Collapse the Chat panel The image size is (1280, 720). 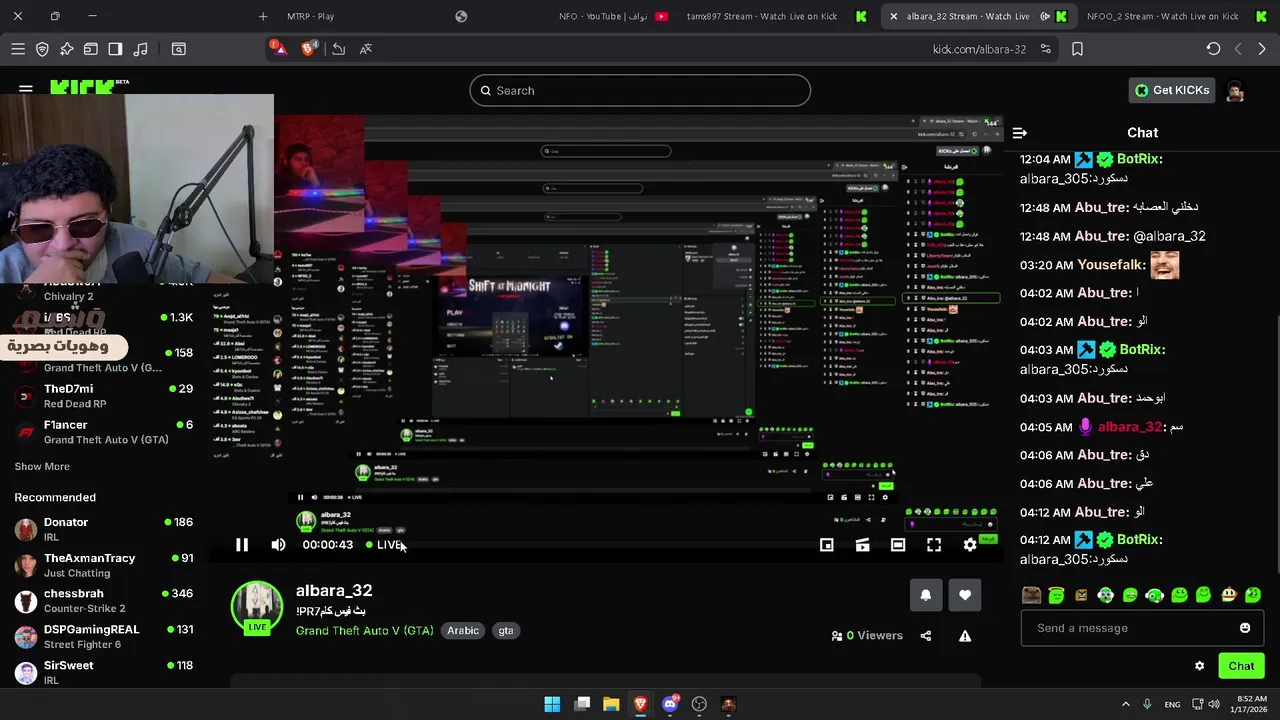point(1020,133)
